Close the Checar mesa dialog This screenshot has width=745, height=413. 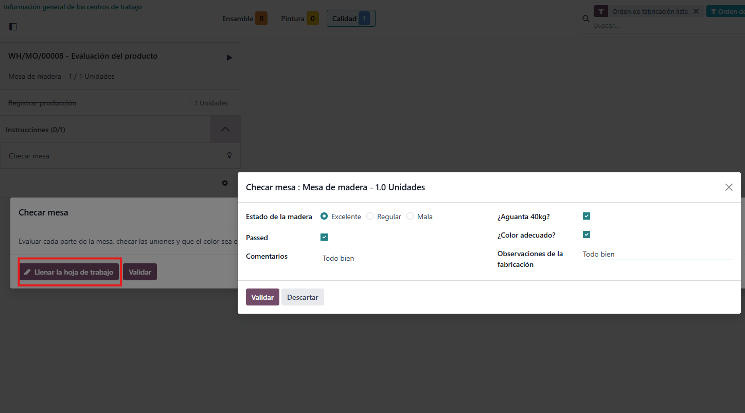click(x=729, y=187)
